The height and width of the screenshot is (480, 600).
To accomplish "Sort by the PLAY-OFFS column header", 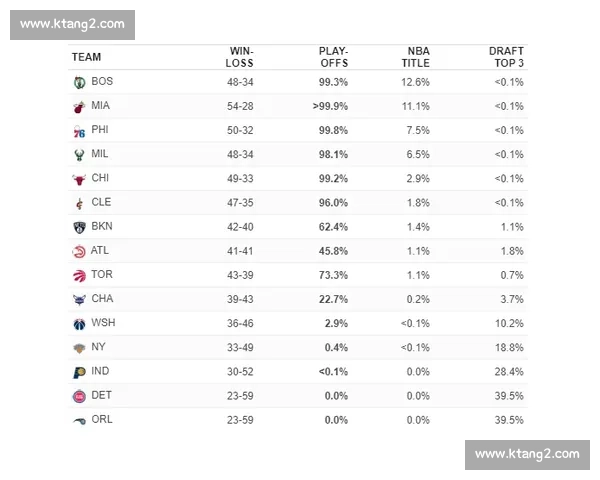I will [334, 57].
